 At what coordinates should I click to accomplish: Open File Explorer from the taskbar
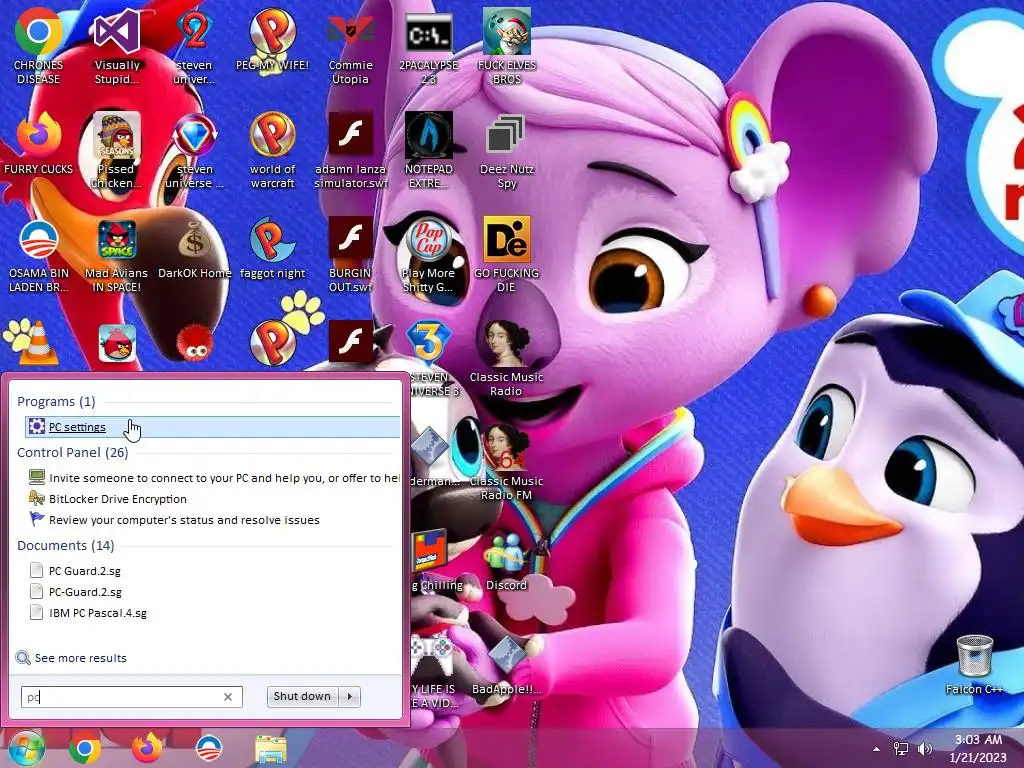click(271, 748)
